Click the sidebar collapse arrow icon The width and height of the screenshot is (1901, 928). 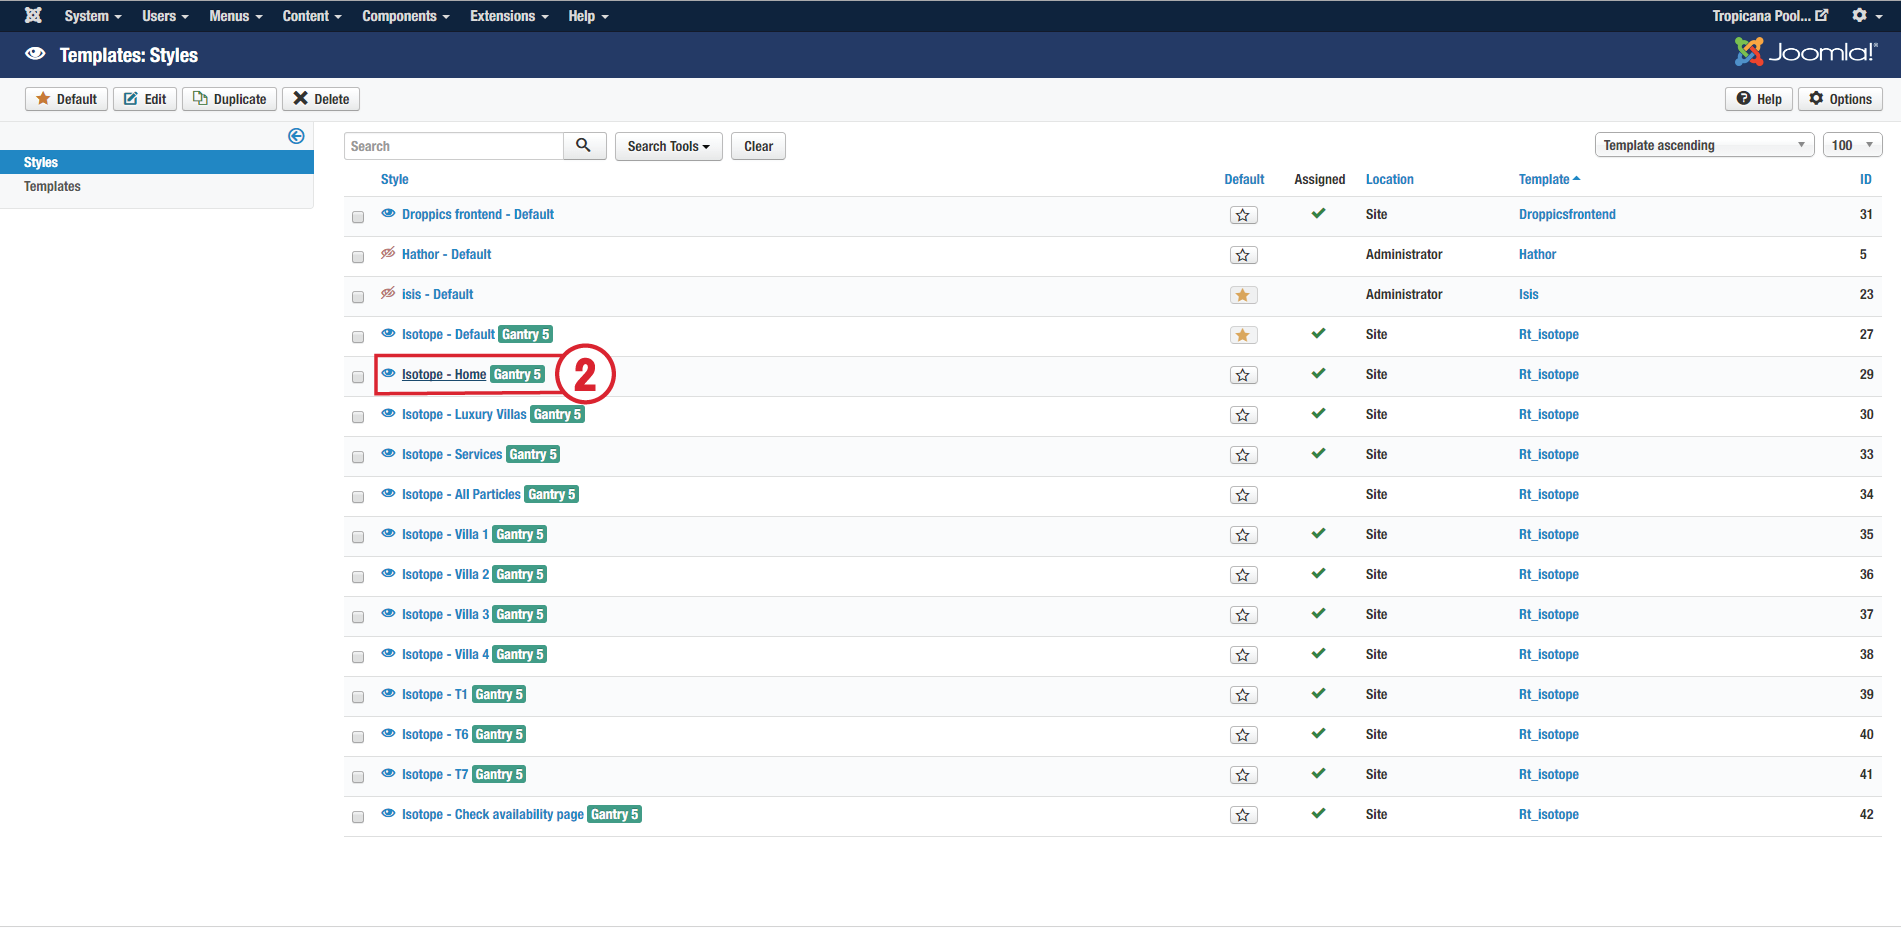click(x=296, y=136)
